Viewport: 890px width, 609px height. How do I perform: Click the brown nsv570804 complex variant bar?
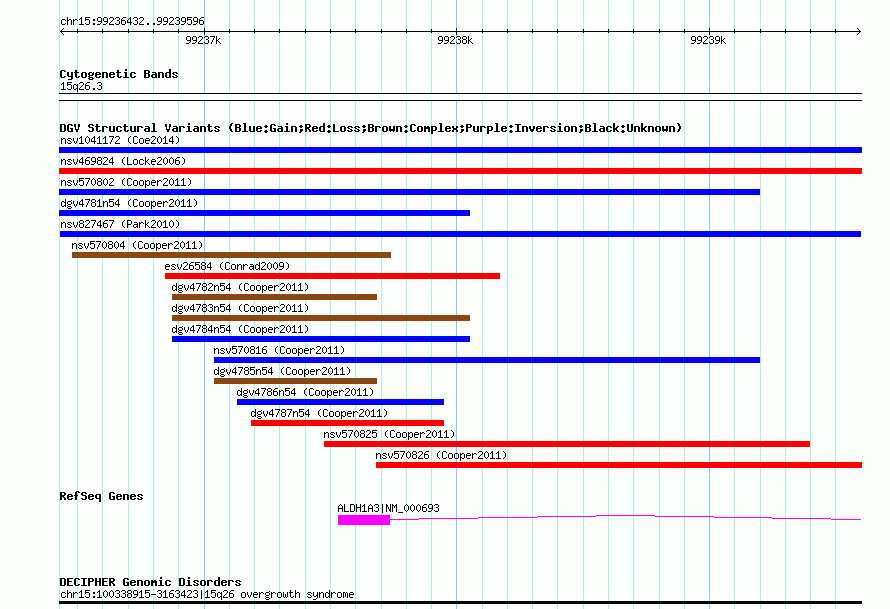[x=232, y=255]
